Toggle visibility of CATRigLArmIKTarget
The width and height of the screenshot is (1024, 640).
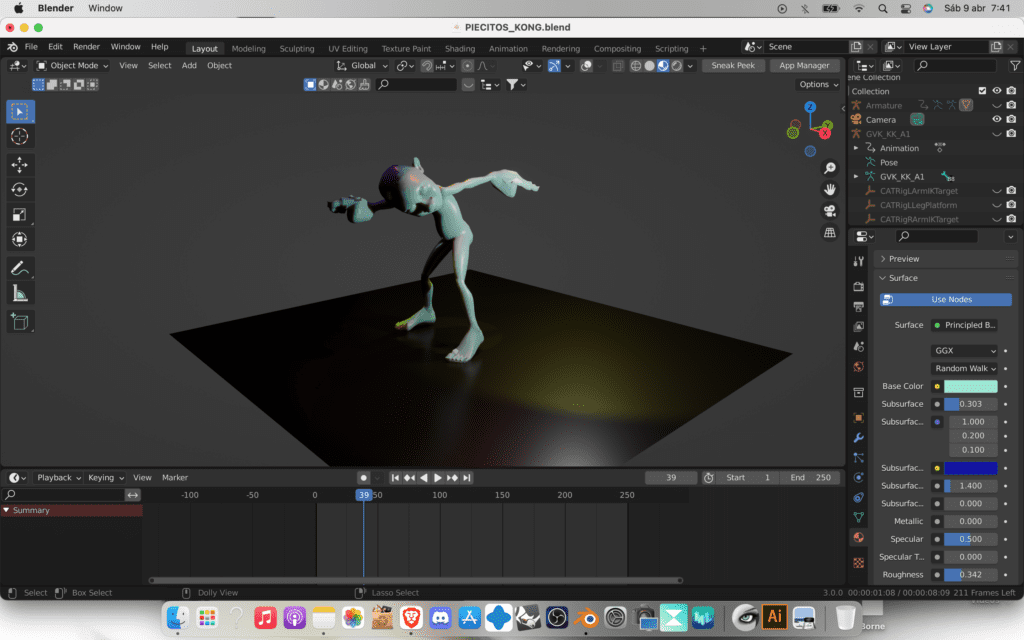click(x=996, y=190)
